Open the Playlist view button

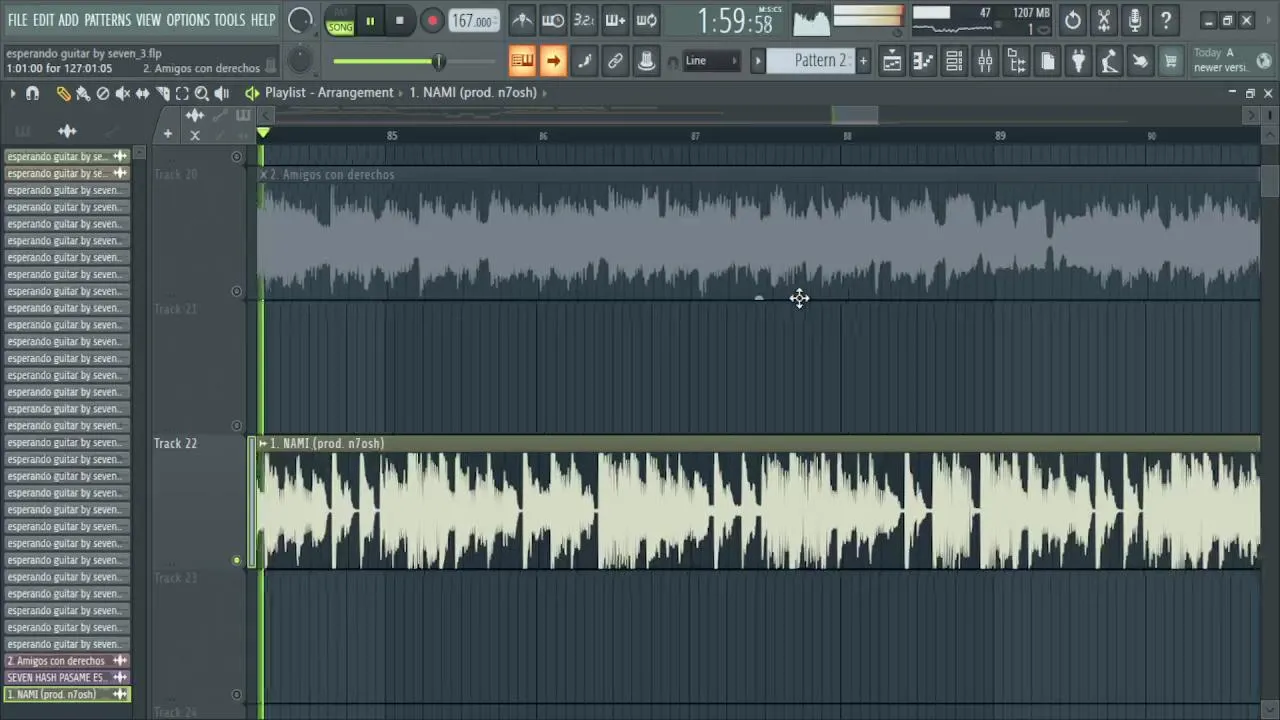pos(892,61)
